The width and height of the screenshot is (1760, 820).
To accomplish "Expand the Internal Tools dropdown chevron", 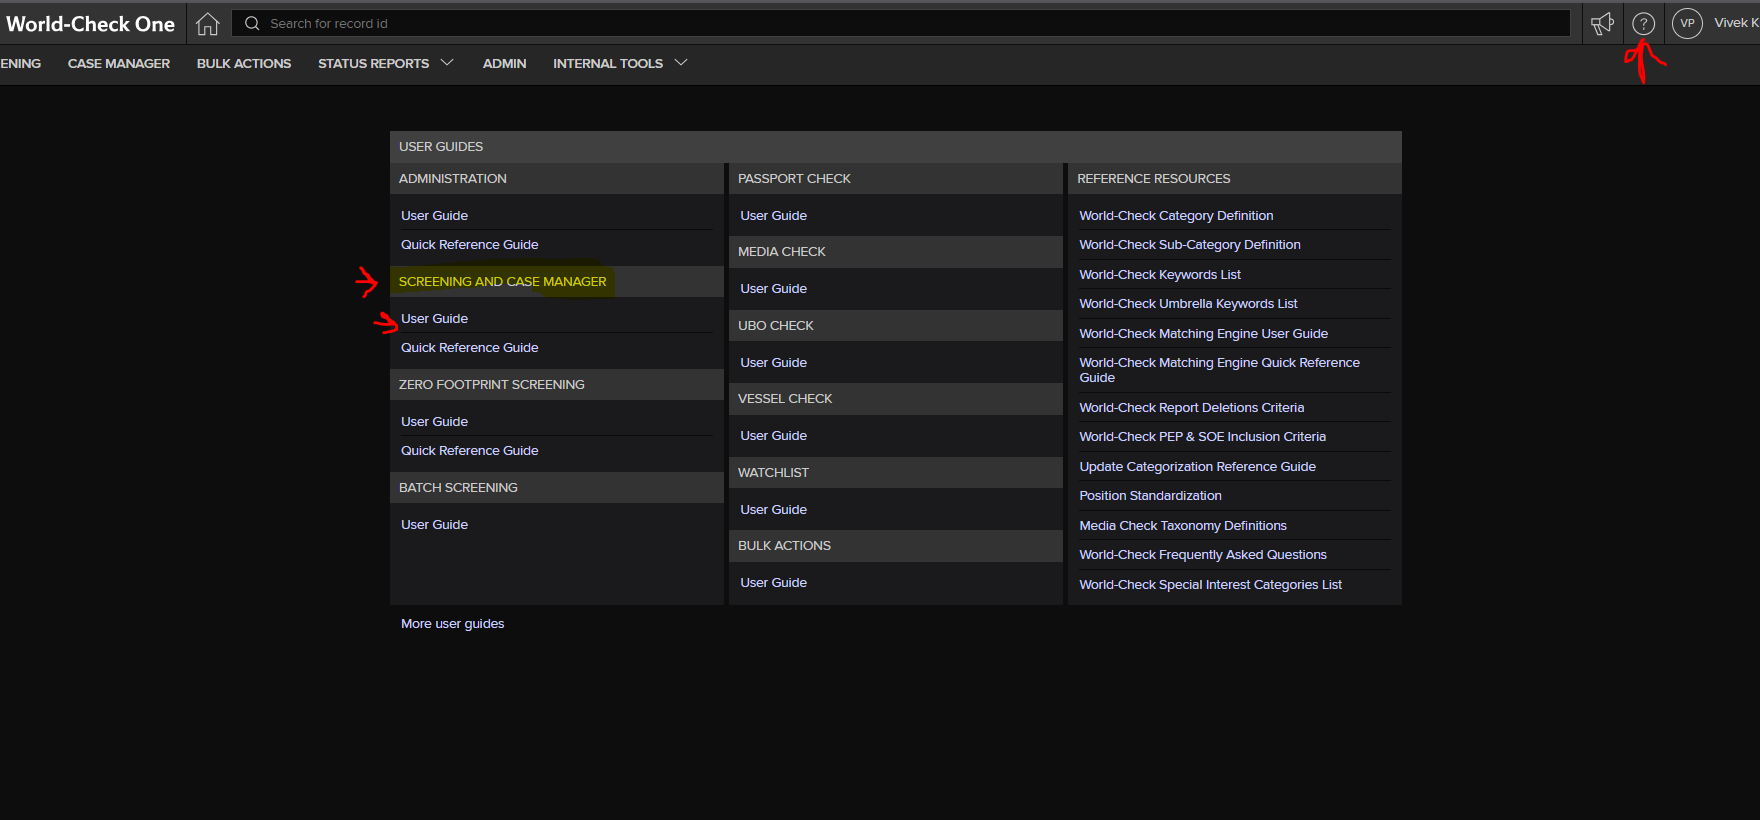I will coord(681,63).
